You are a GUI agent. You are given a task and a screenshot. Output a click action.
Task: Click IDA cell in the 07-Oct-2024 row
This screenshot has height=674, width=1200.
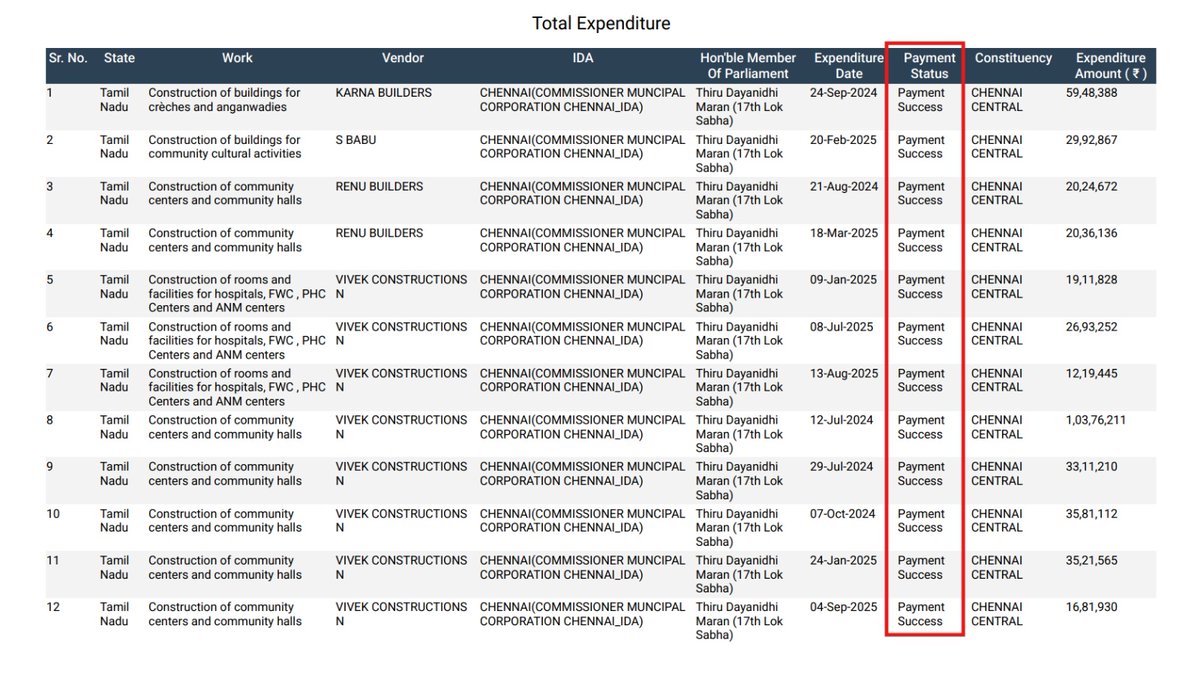point(583,521)
